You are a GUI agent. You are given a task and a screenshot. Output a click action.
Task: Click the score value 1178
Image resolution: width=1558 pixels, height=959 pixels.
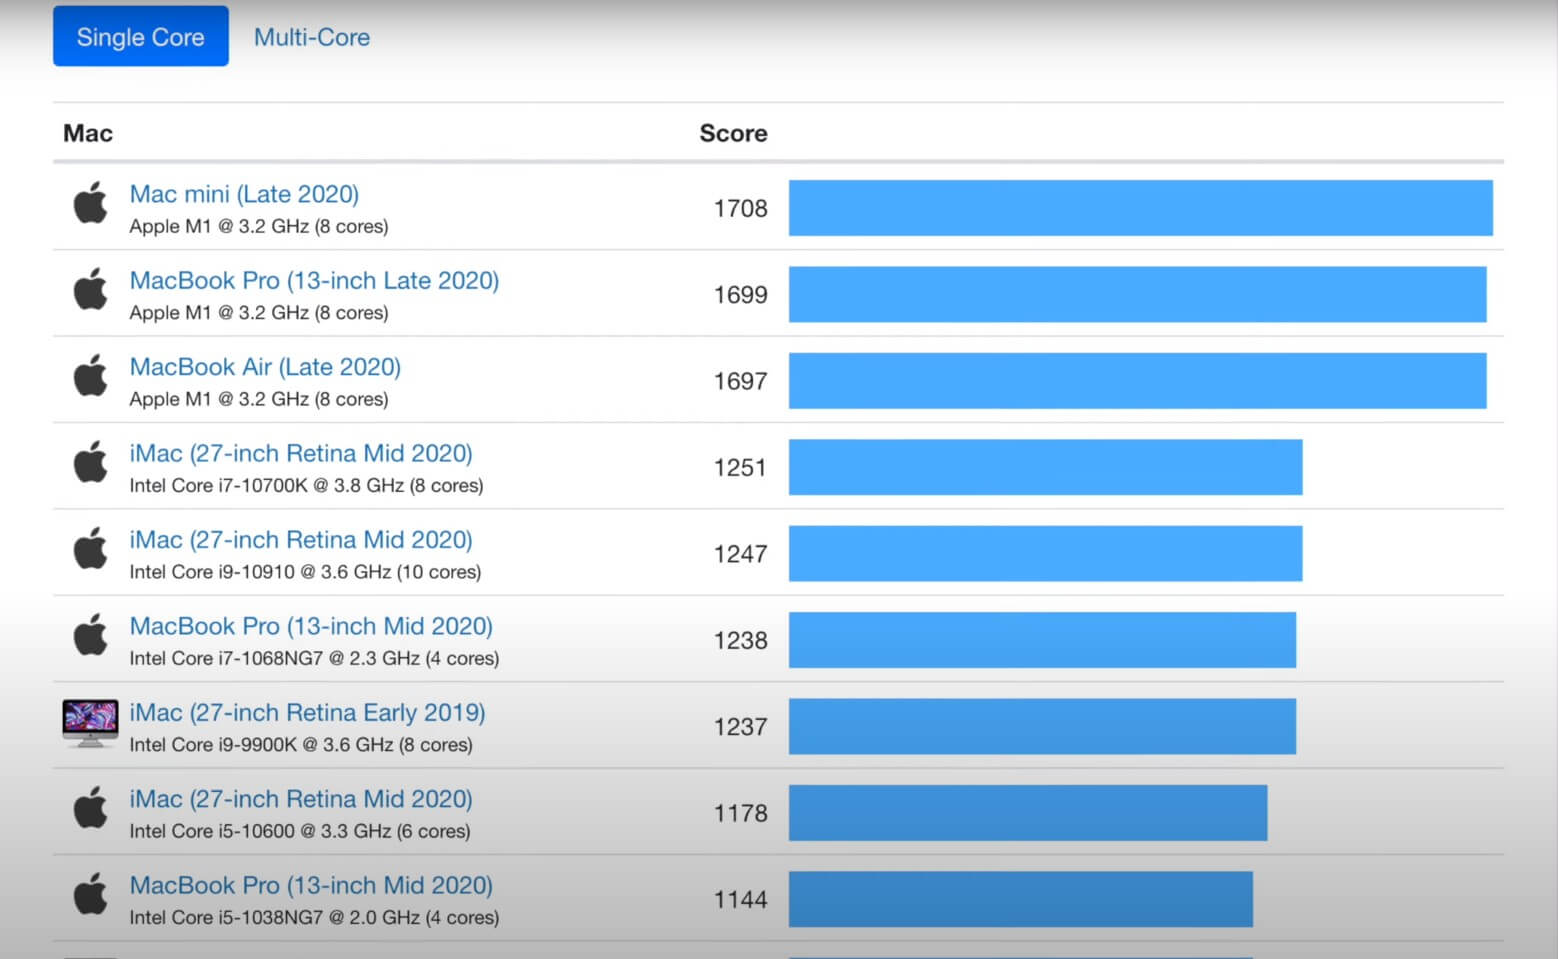tap(740, 813)
